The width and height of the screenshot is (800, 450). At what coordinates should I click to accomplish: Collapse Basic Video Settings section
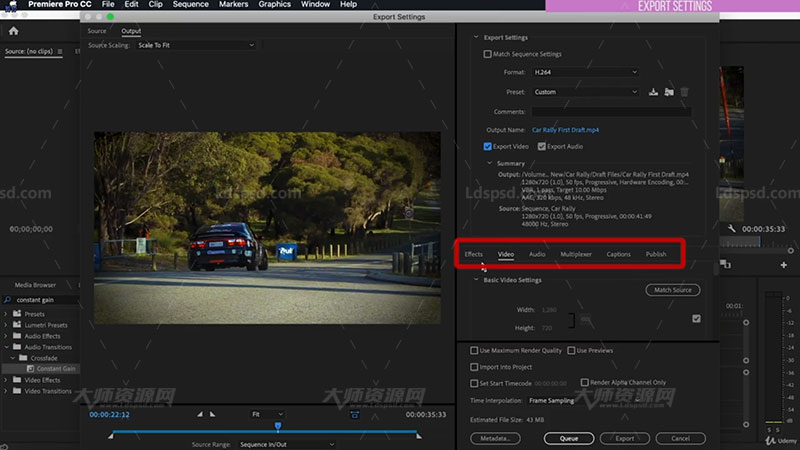(x=476, y=280)
